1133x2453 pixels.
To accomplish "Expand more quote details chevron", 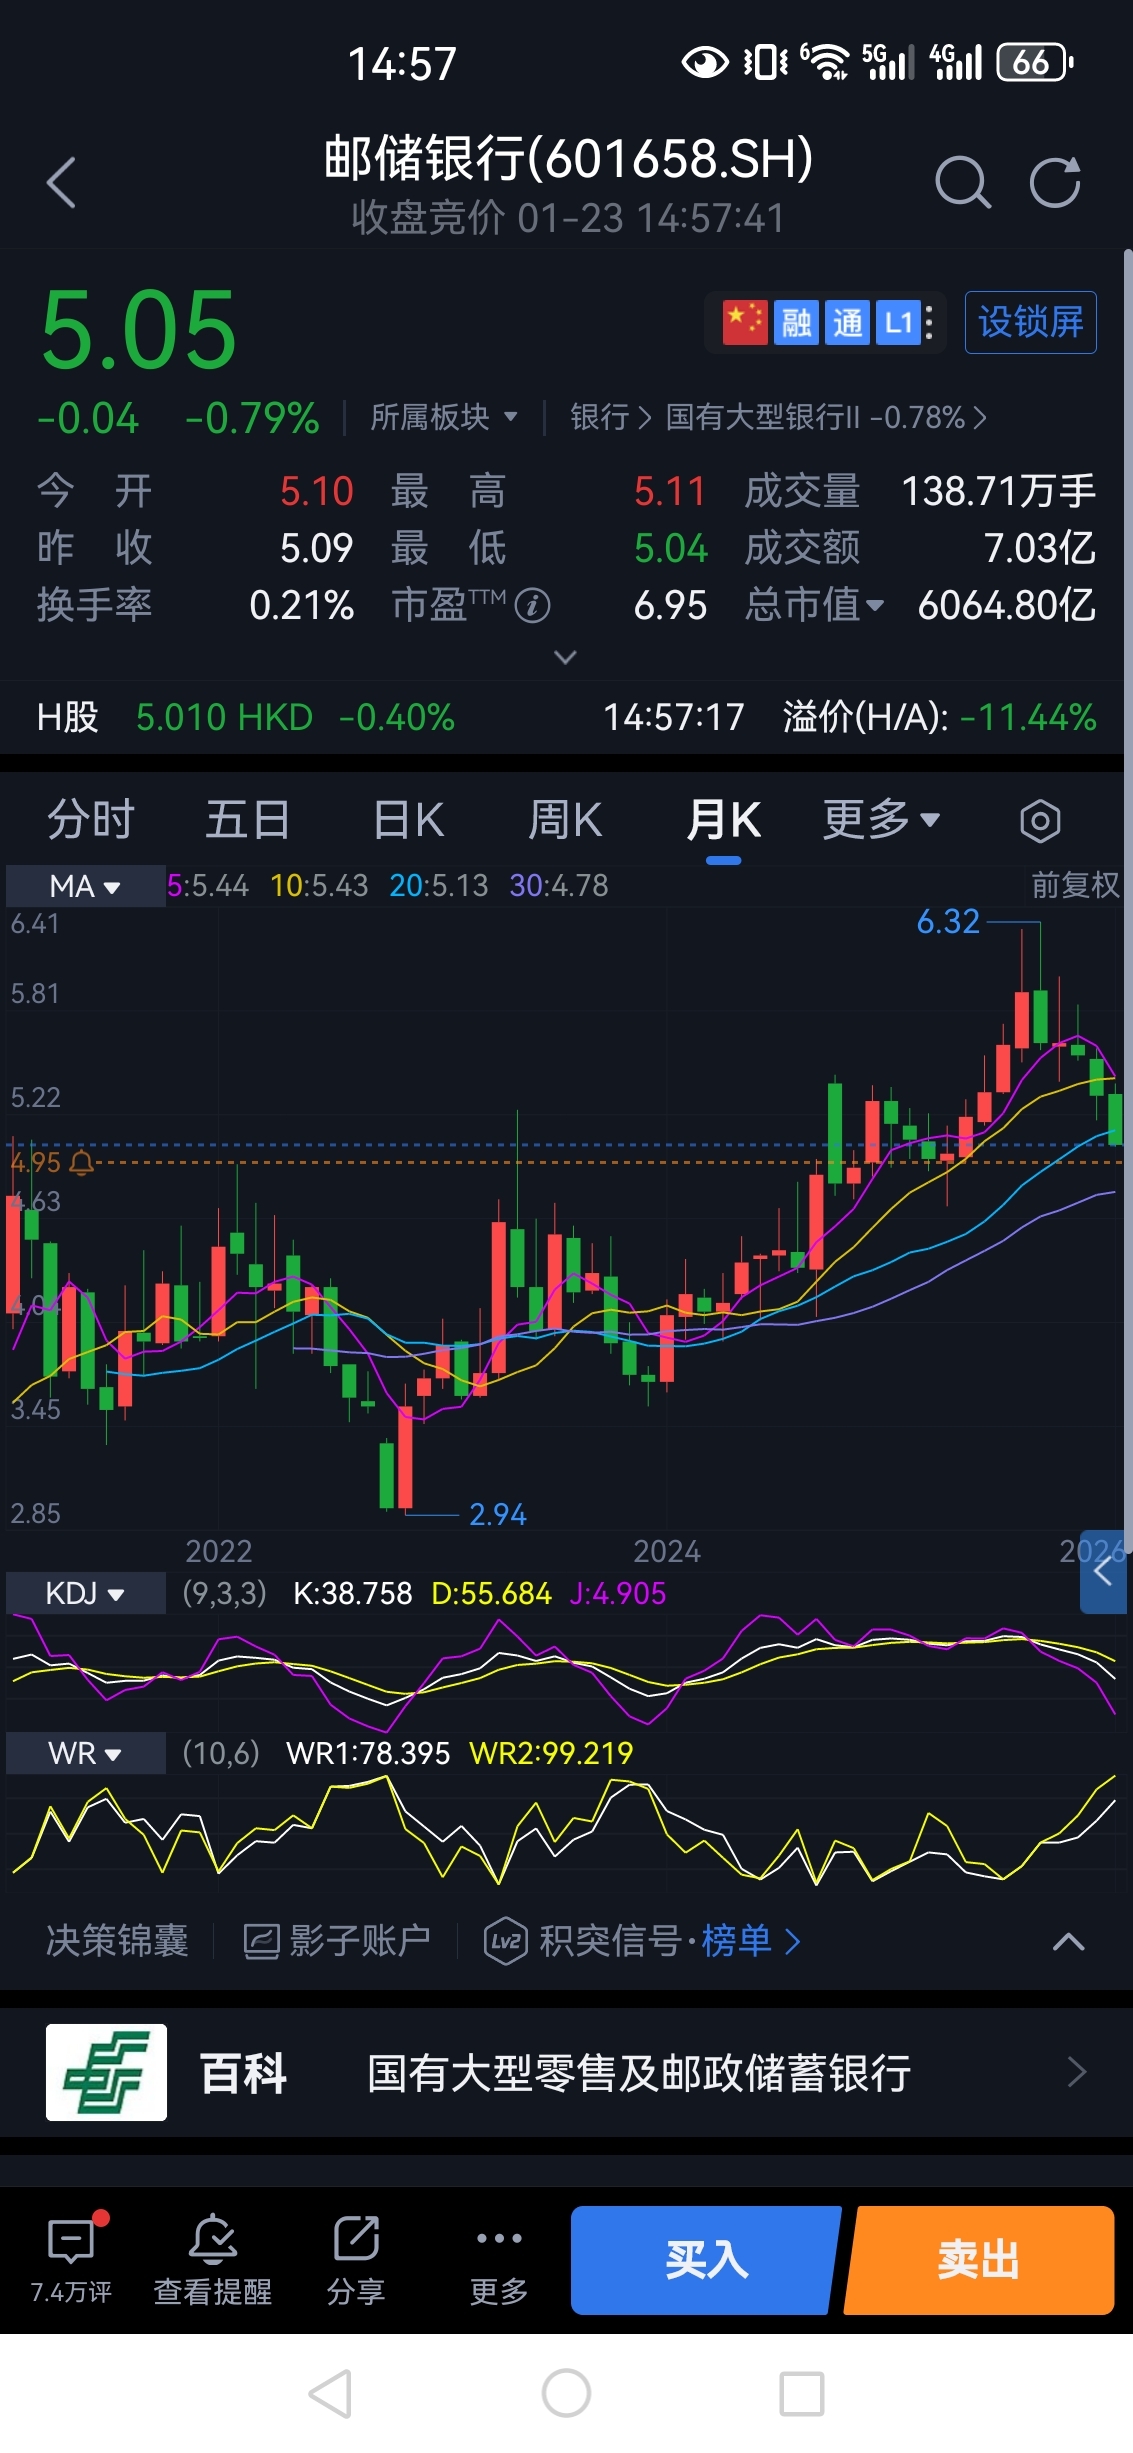I will pos(565,657).
